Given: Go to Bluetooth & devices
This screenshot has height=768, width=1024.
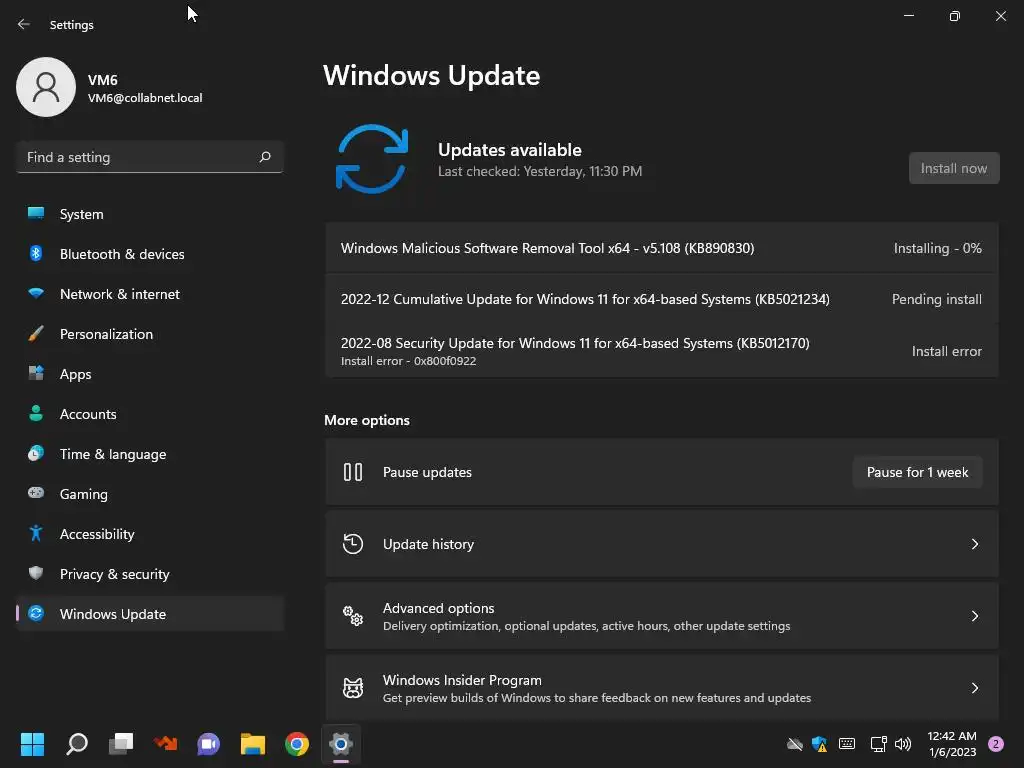Looking at the screenshot, I should coord(150,254).
